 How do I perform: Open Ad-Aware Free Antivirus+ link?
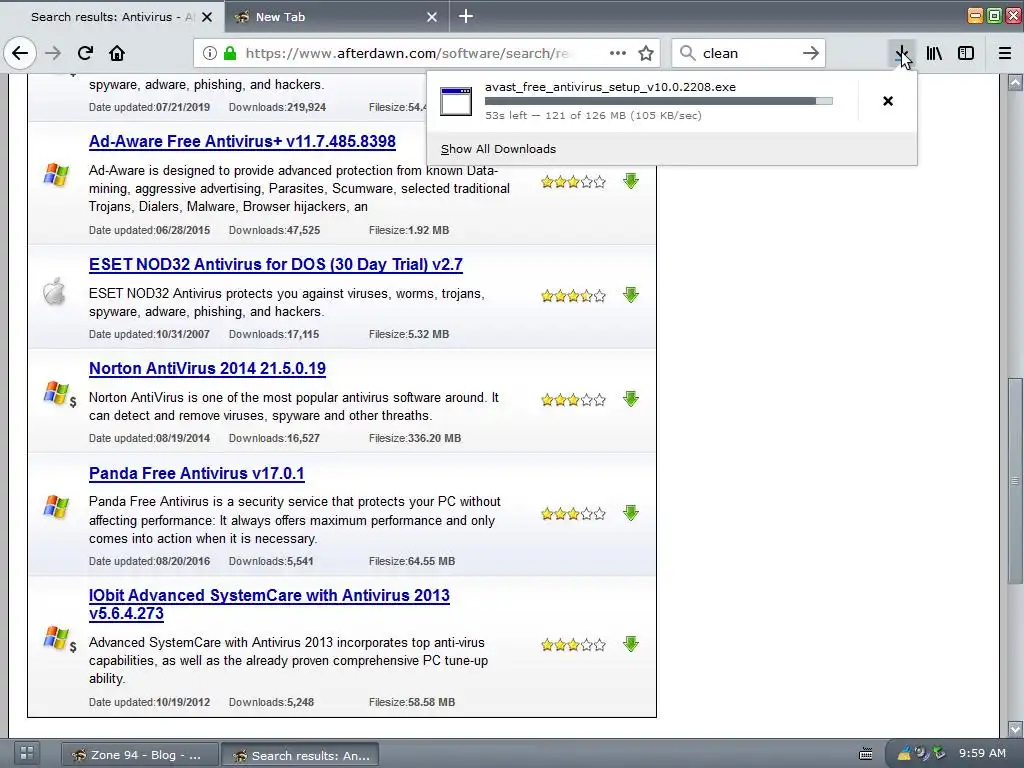[x=242, y=141]
